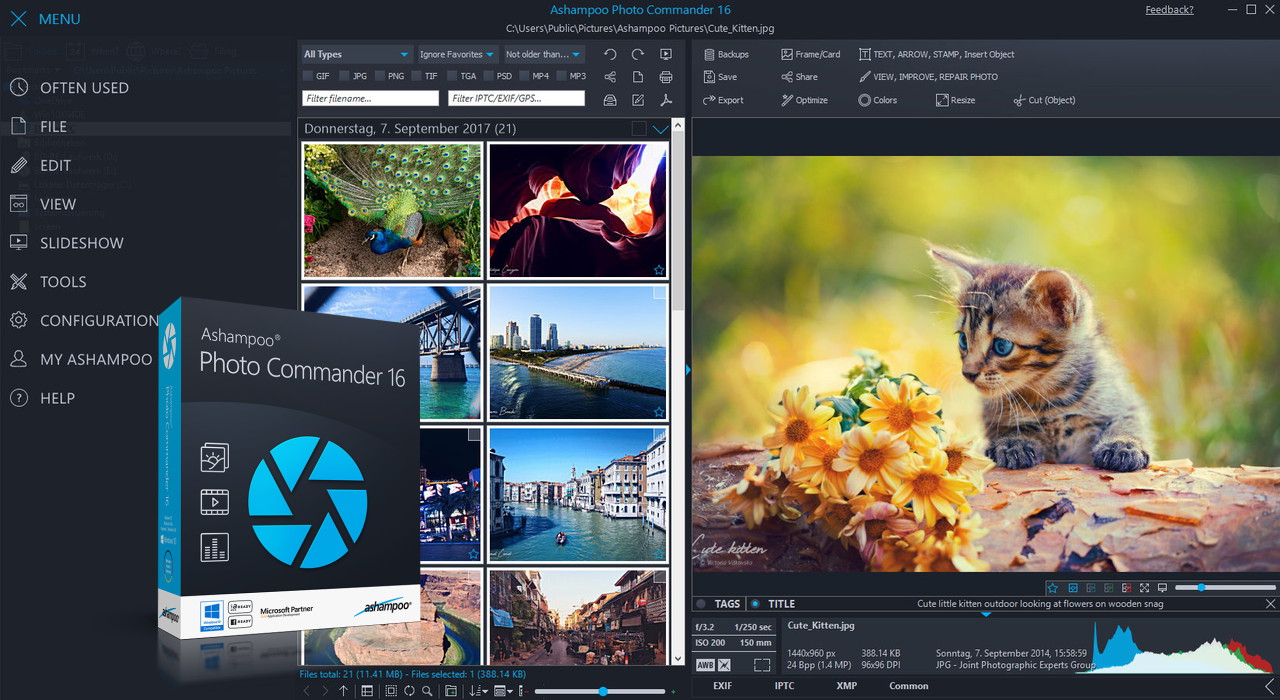Click the rotate left (undo arrow) icon
Image resolution: width=1280 pixels, height=700 pixels.
[610, 54]
